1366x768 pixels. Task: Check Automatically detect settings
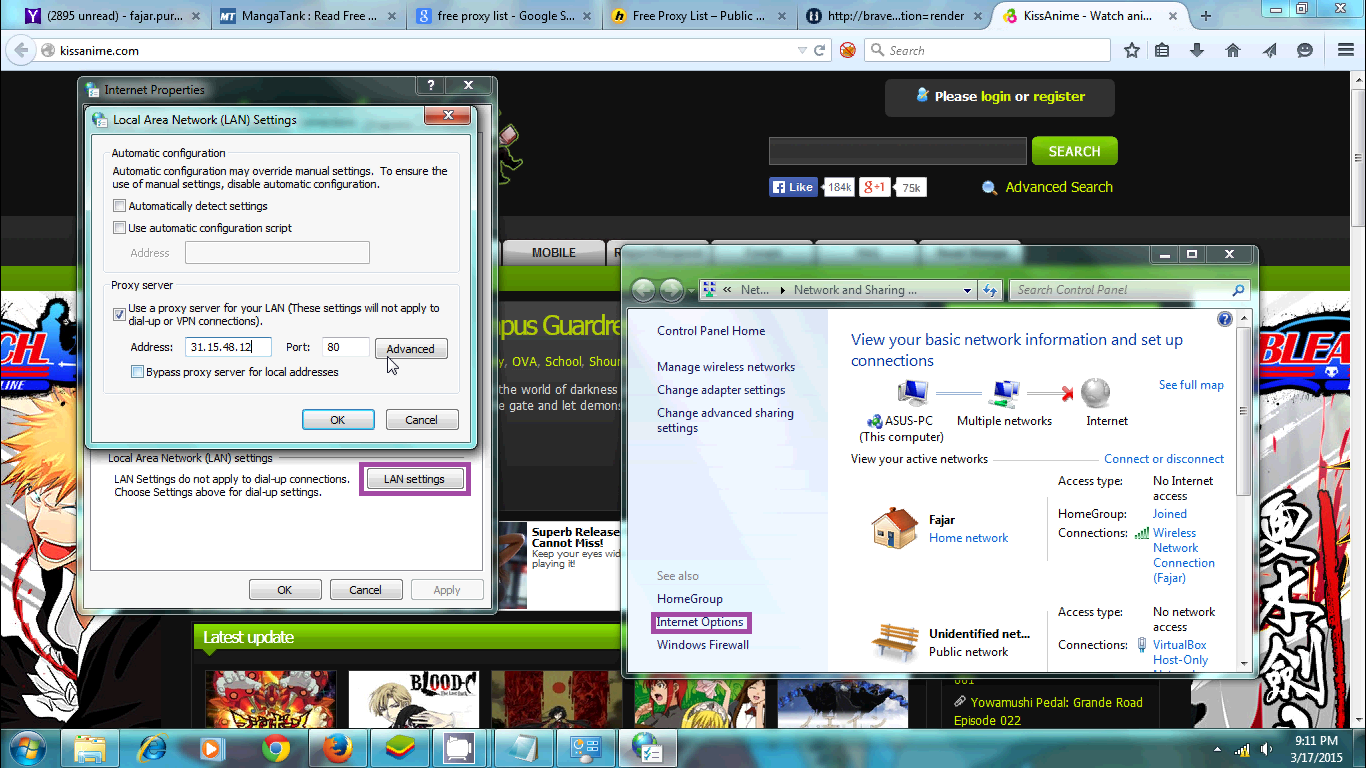(x=120, y=206)
